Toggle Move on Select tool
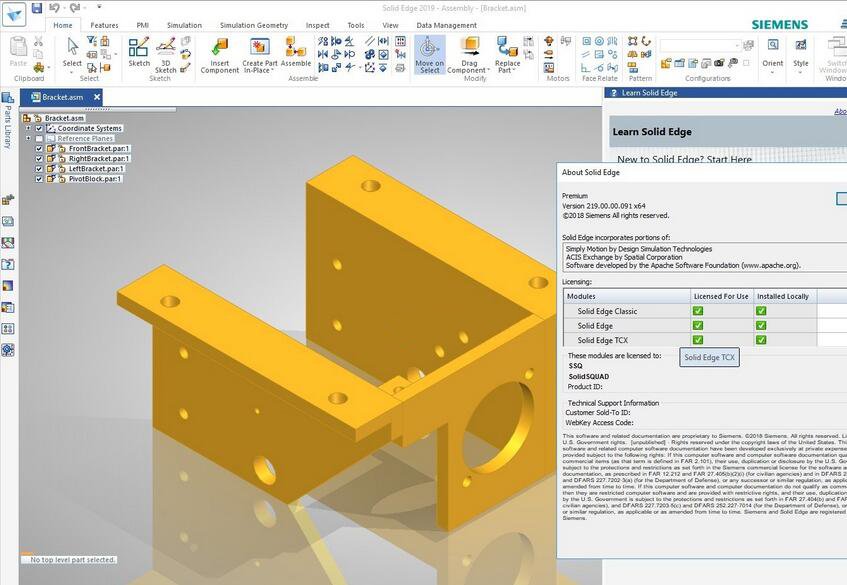Image resolution: width=847 pixels, height=585 pixels. pyautogui.click(x=430, y=55)
